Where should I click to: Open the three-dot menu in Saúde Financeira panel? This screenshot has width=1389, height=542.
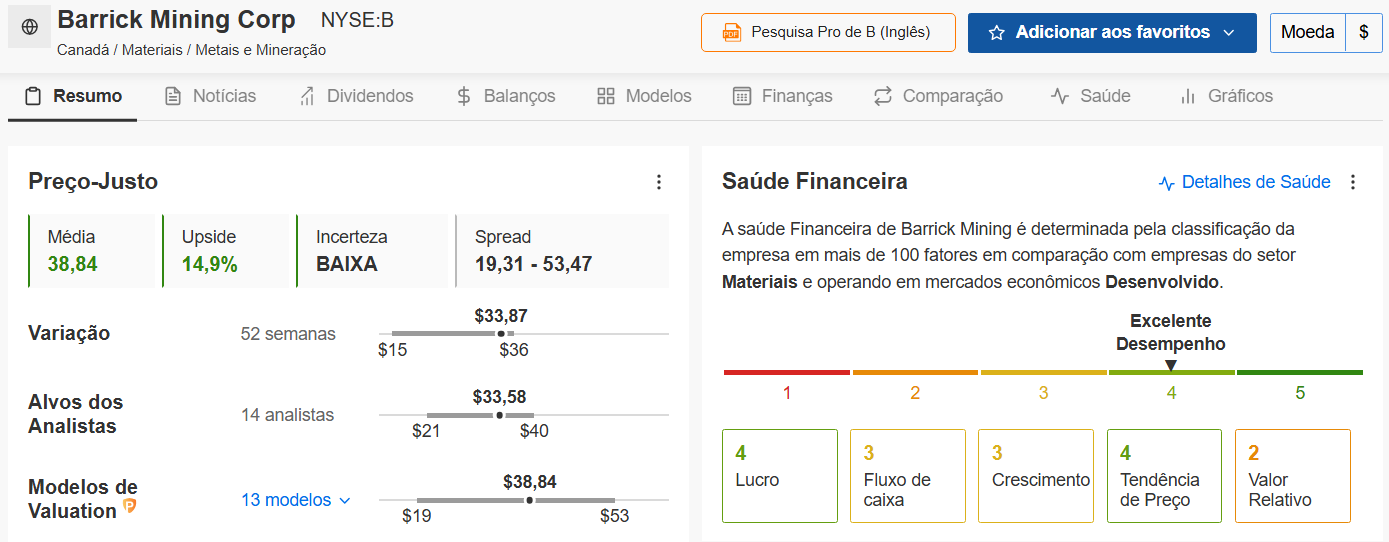click(1353, 182)
